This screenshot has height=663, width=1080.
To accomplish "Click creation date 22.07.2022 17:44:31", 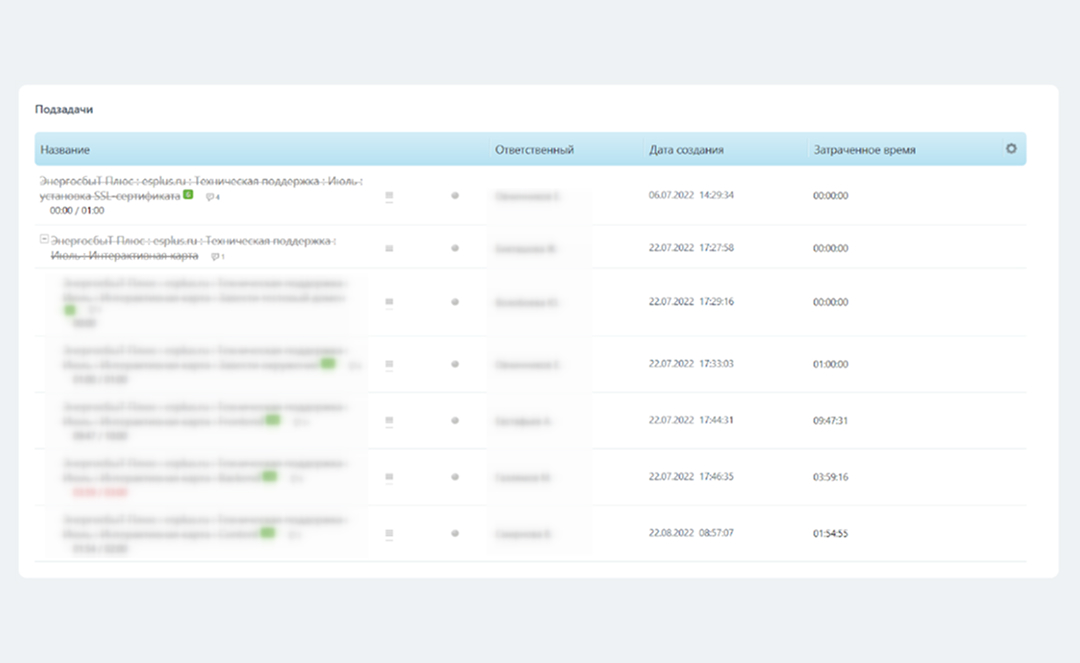I will coord(691,419).
